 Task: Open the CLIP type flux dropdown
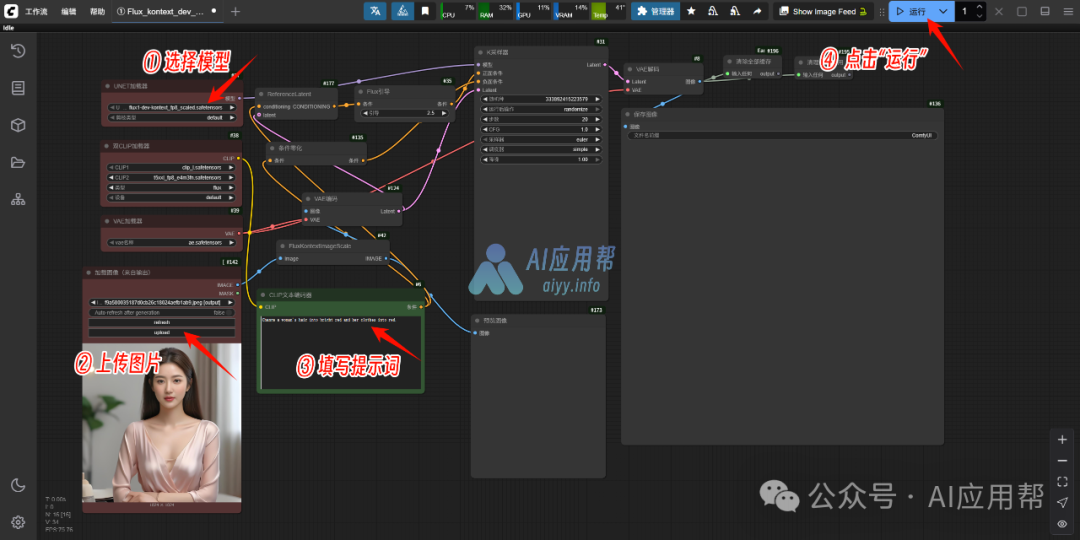pyautogui.click(x=172, y=187)
